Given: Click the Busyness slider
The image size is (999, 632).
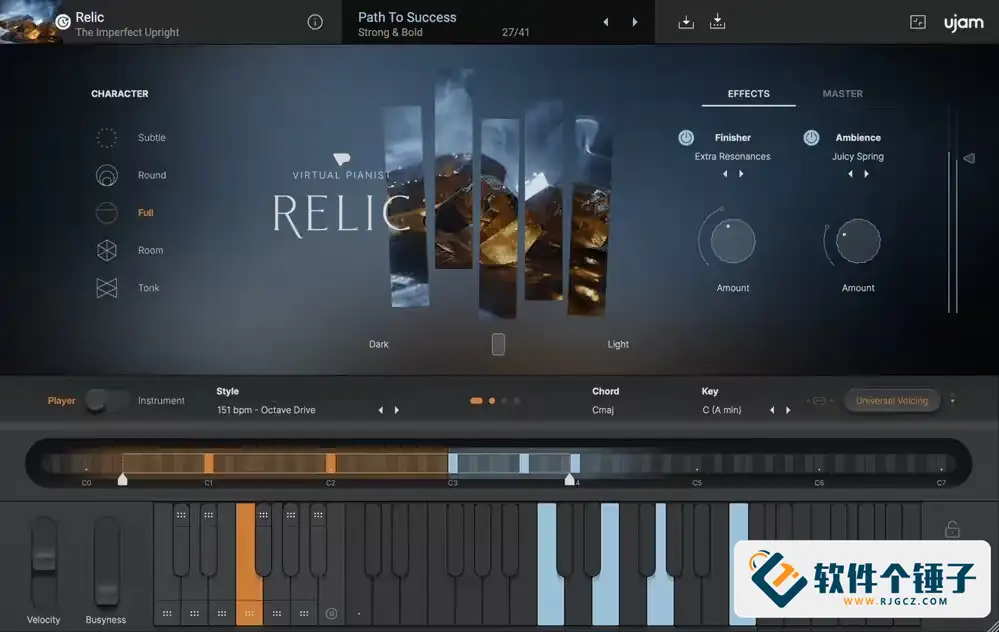Looking at the screenshot, I should tap(106, 562).
